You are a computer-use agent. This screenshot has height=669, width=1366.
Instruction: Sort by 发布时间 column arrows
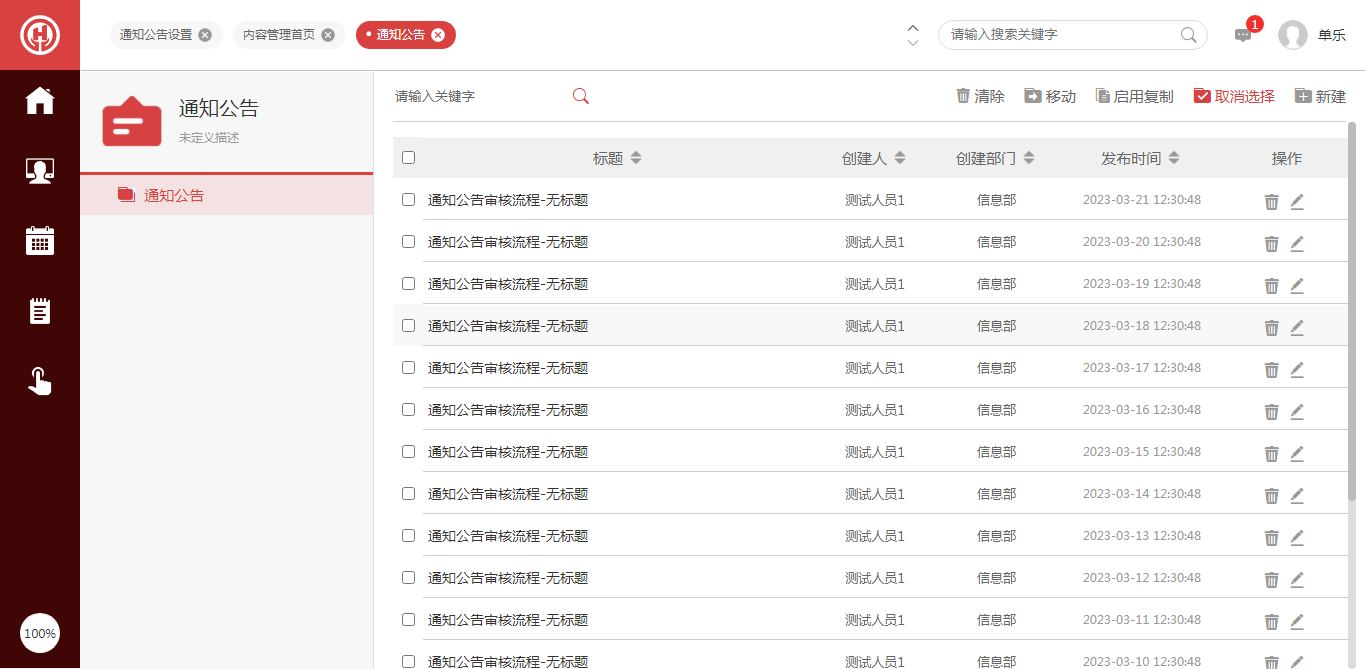[1174, 158]
